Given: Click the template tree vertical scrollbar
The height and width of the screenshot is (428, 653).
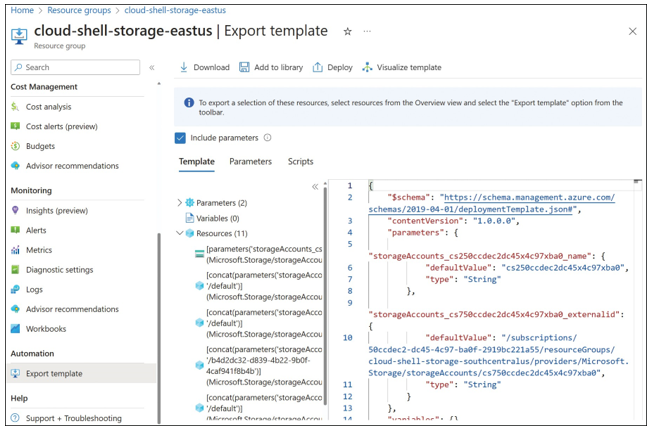Looking at the screenshot, I should [x=325, y=296].
